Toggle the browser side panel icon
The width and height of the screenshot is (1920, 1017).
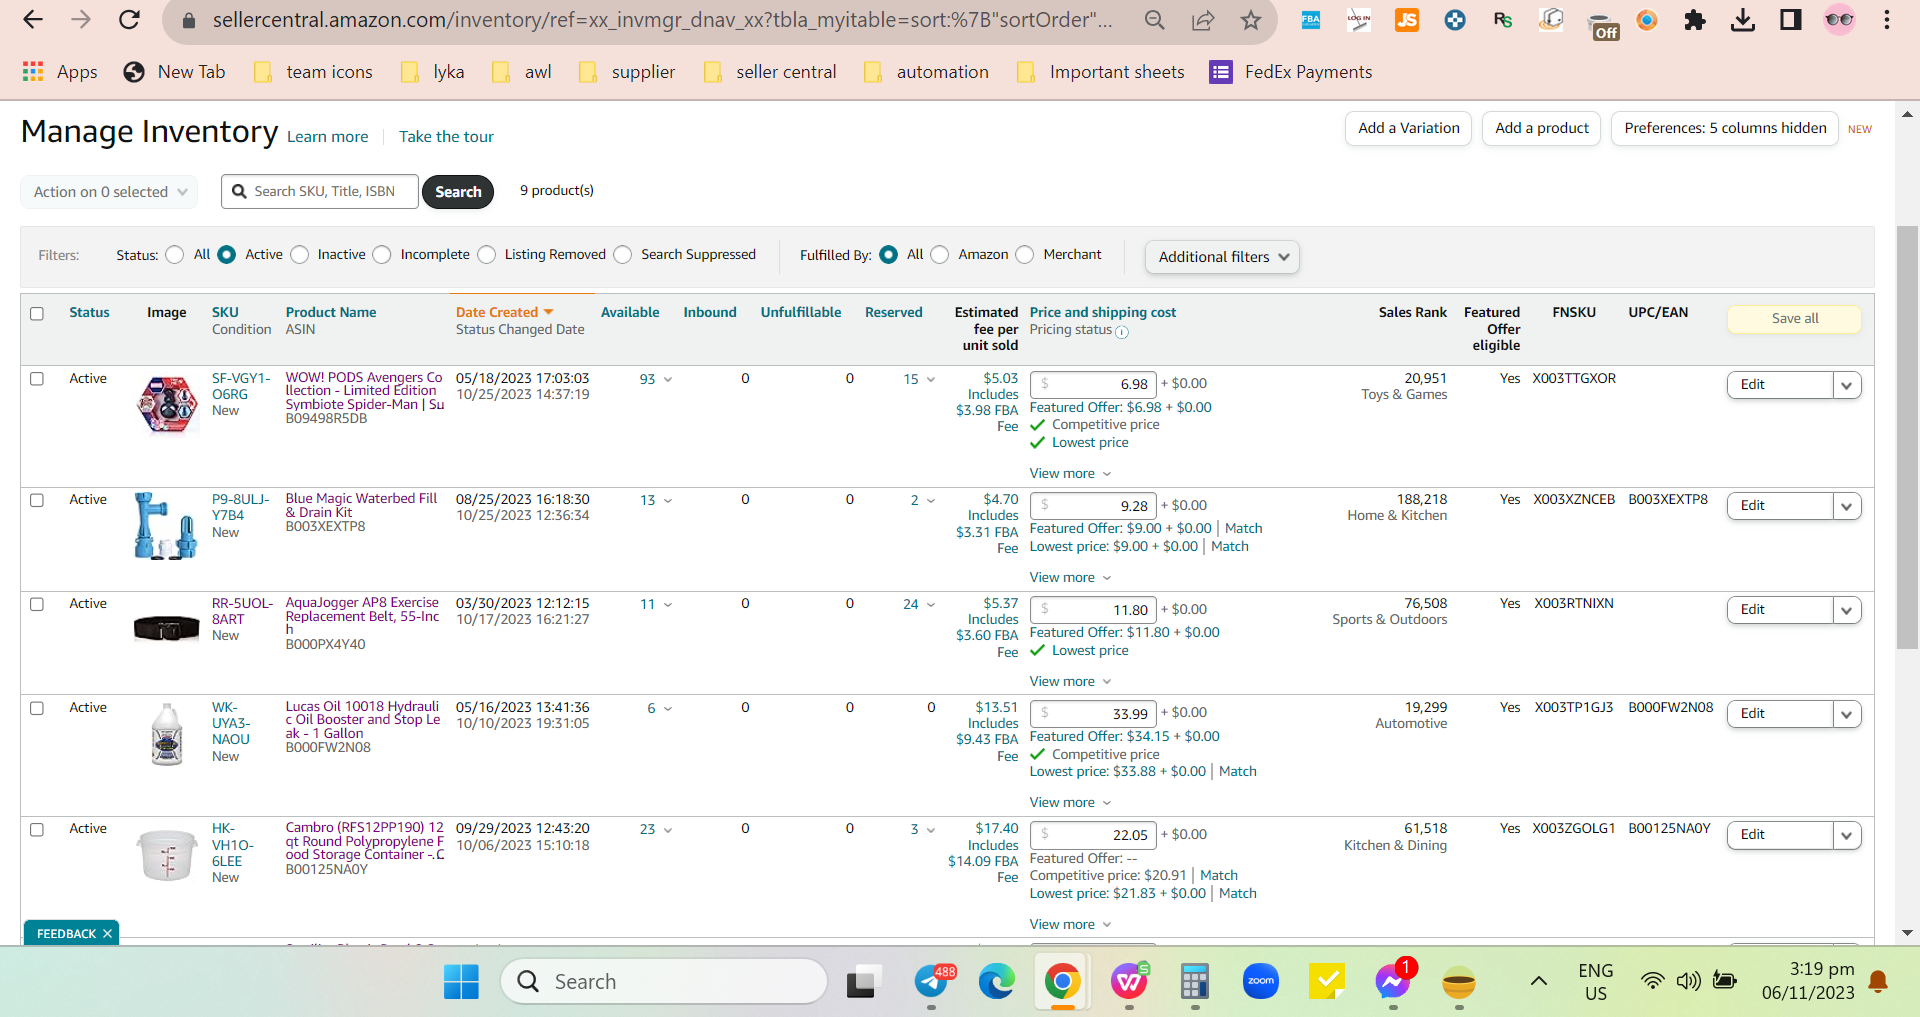point(1791,20)
